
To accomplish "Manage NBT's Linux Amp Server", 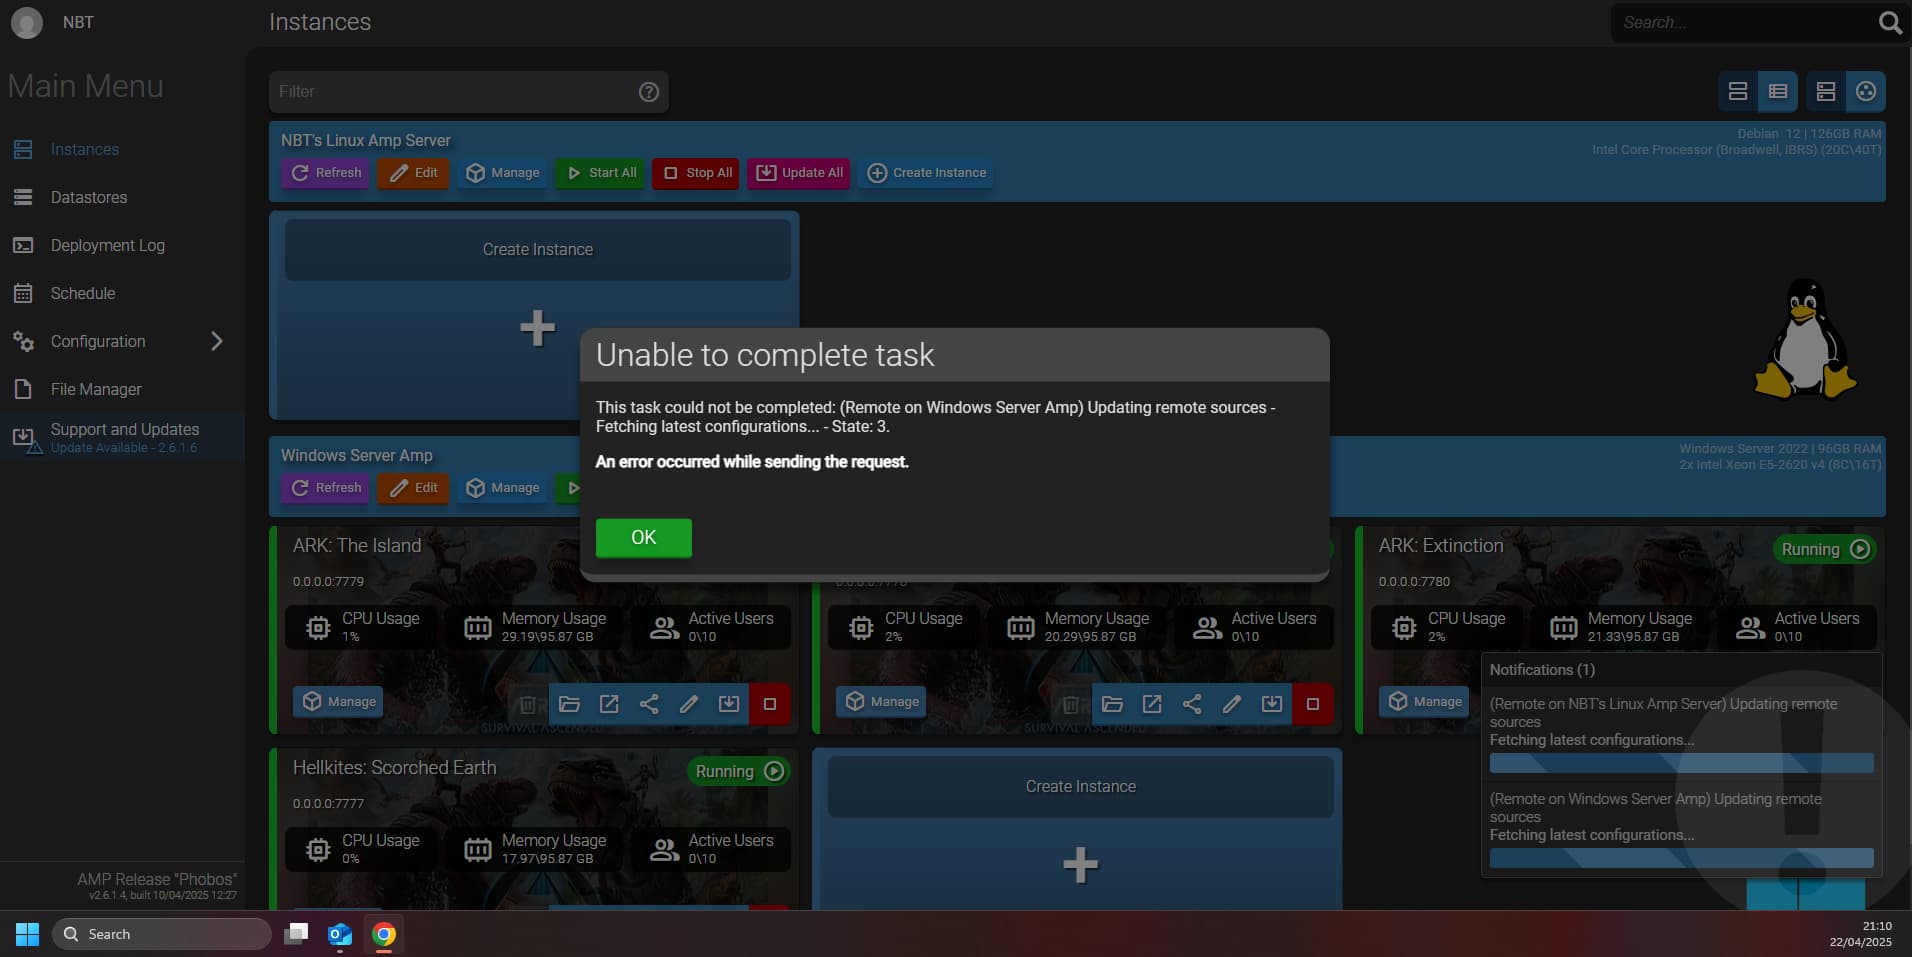I will pos(503,173).
